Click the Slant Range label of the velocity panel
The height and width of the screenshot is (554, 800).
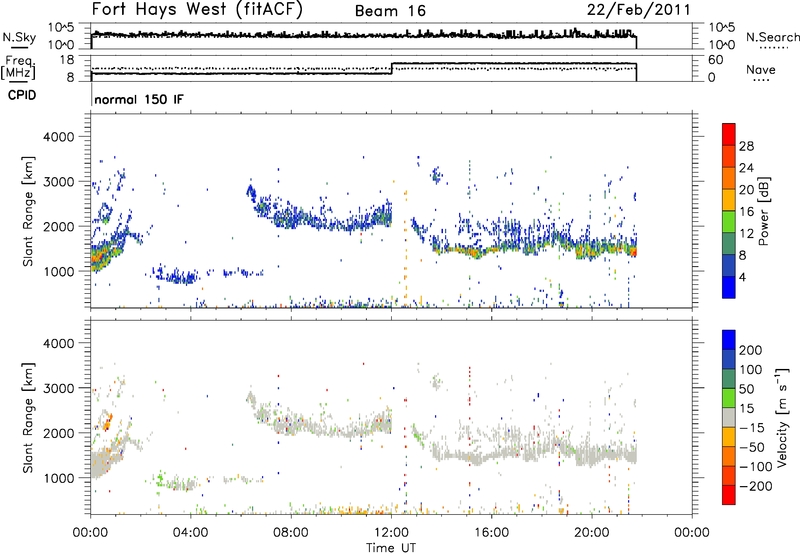point(28,418)
